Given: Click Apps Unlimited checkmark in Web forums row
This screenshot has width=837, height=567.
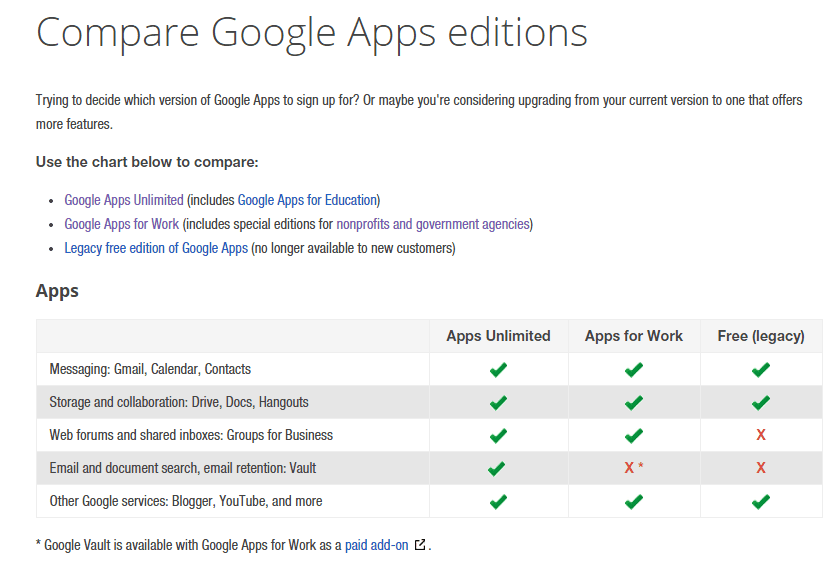Looking at the screenshot, I should (498, 436).
